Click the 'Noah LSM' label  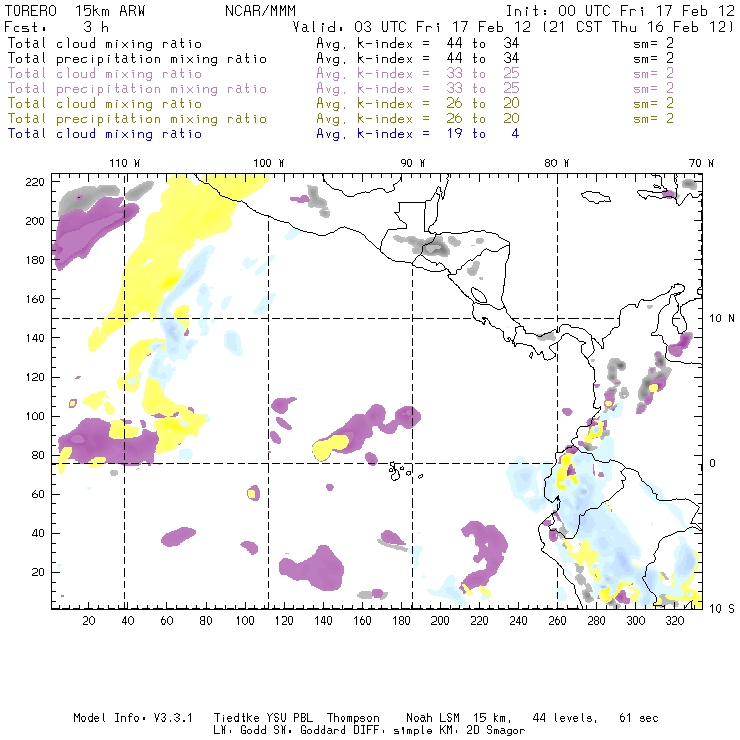coord(433,718)
